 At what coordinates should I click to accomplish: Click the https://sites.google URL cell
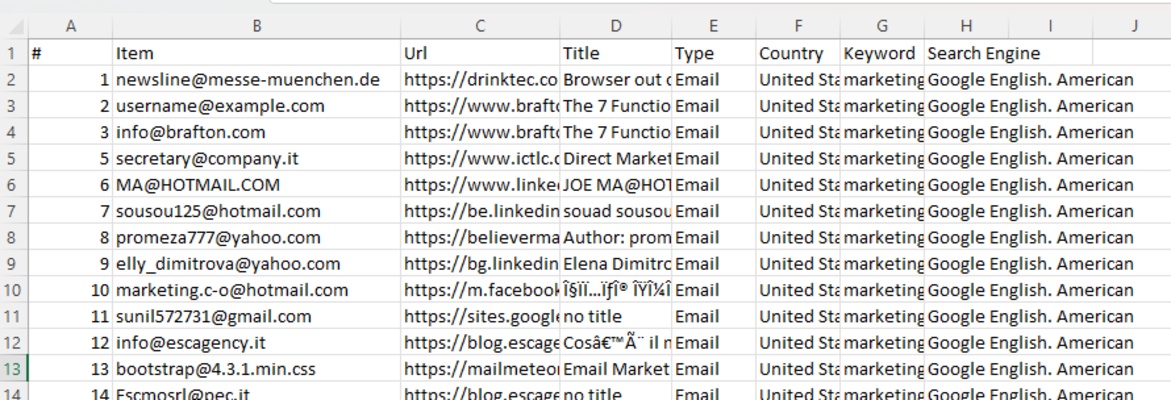[480, 316]
